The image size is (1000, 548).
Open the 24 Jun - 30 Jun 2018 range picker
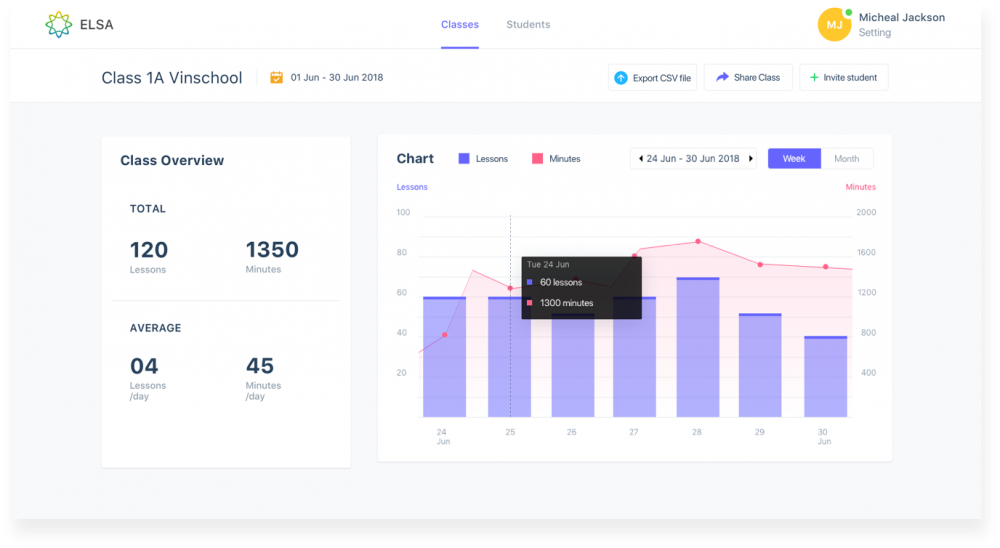(693, 159)
